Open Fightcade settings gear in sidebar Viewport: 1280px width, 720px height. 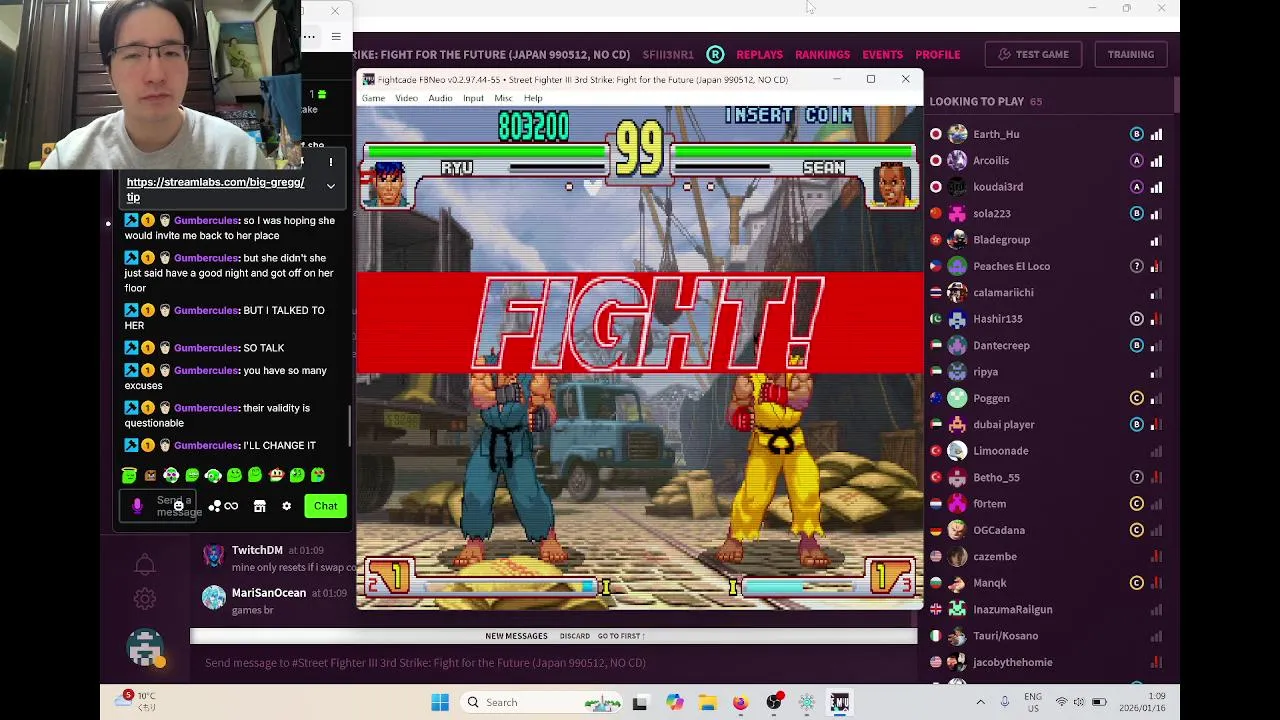point(145,599)
